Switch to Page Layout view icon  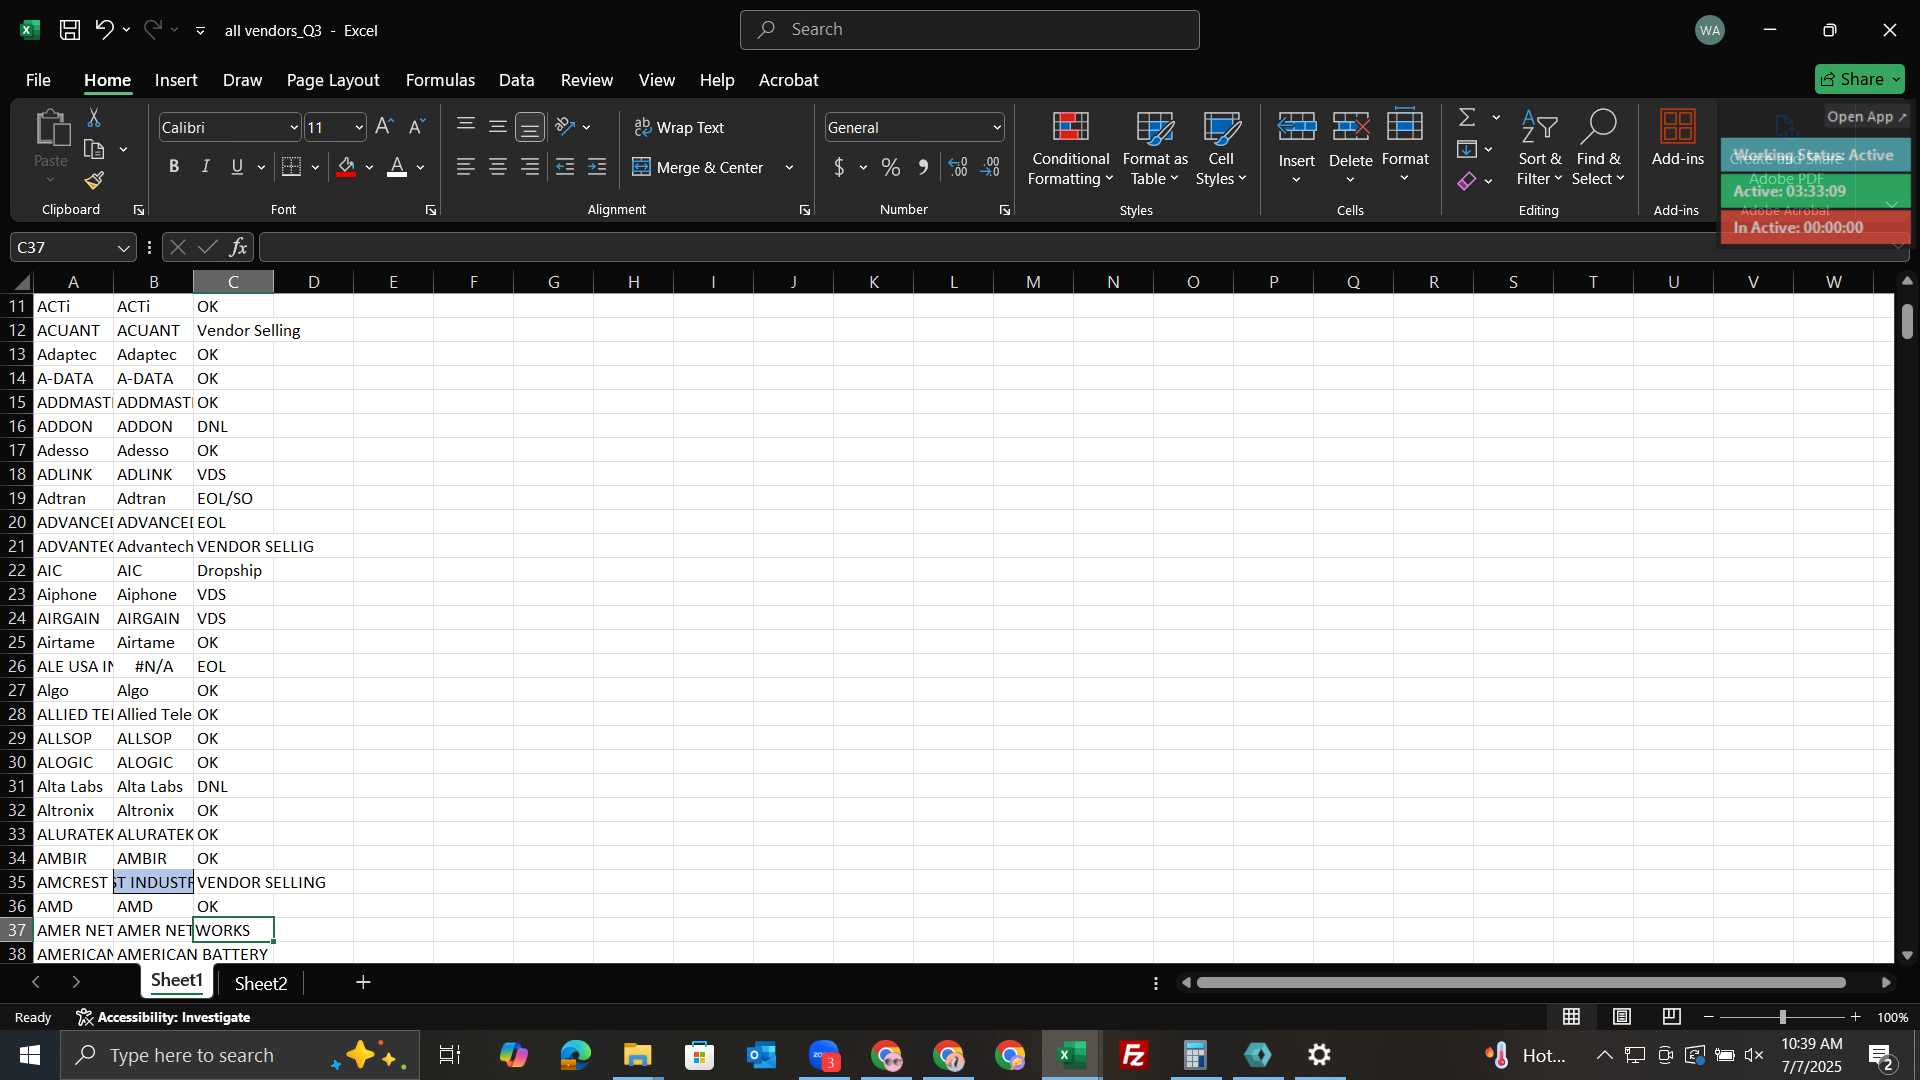pyautogui.click(x=1622, y=1017)
